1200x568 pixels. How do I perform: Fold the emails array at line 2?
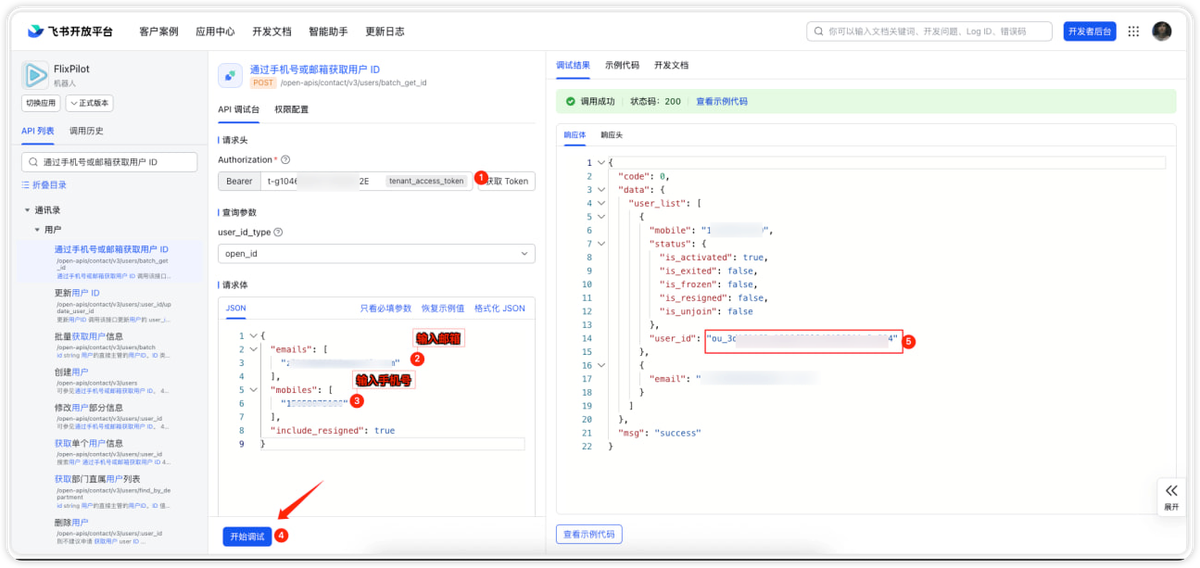pos(253,350)
